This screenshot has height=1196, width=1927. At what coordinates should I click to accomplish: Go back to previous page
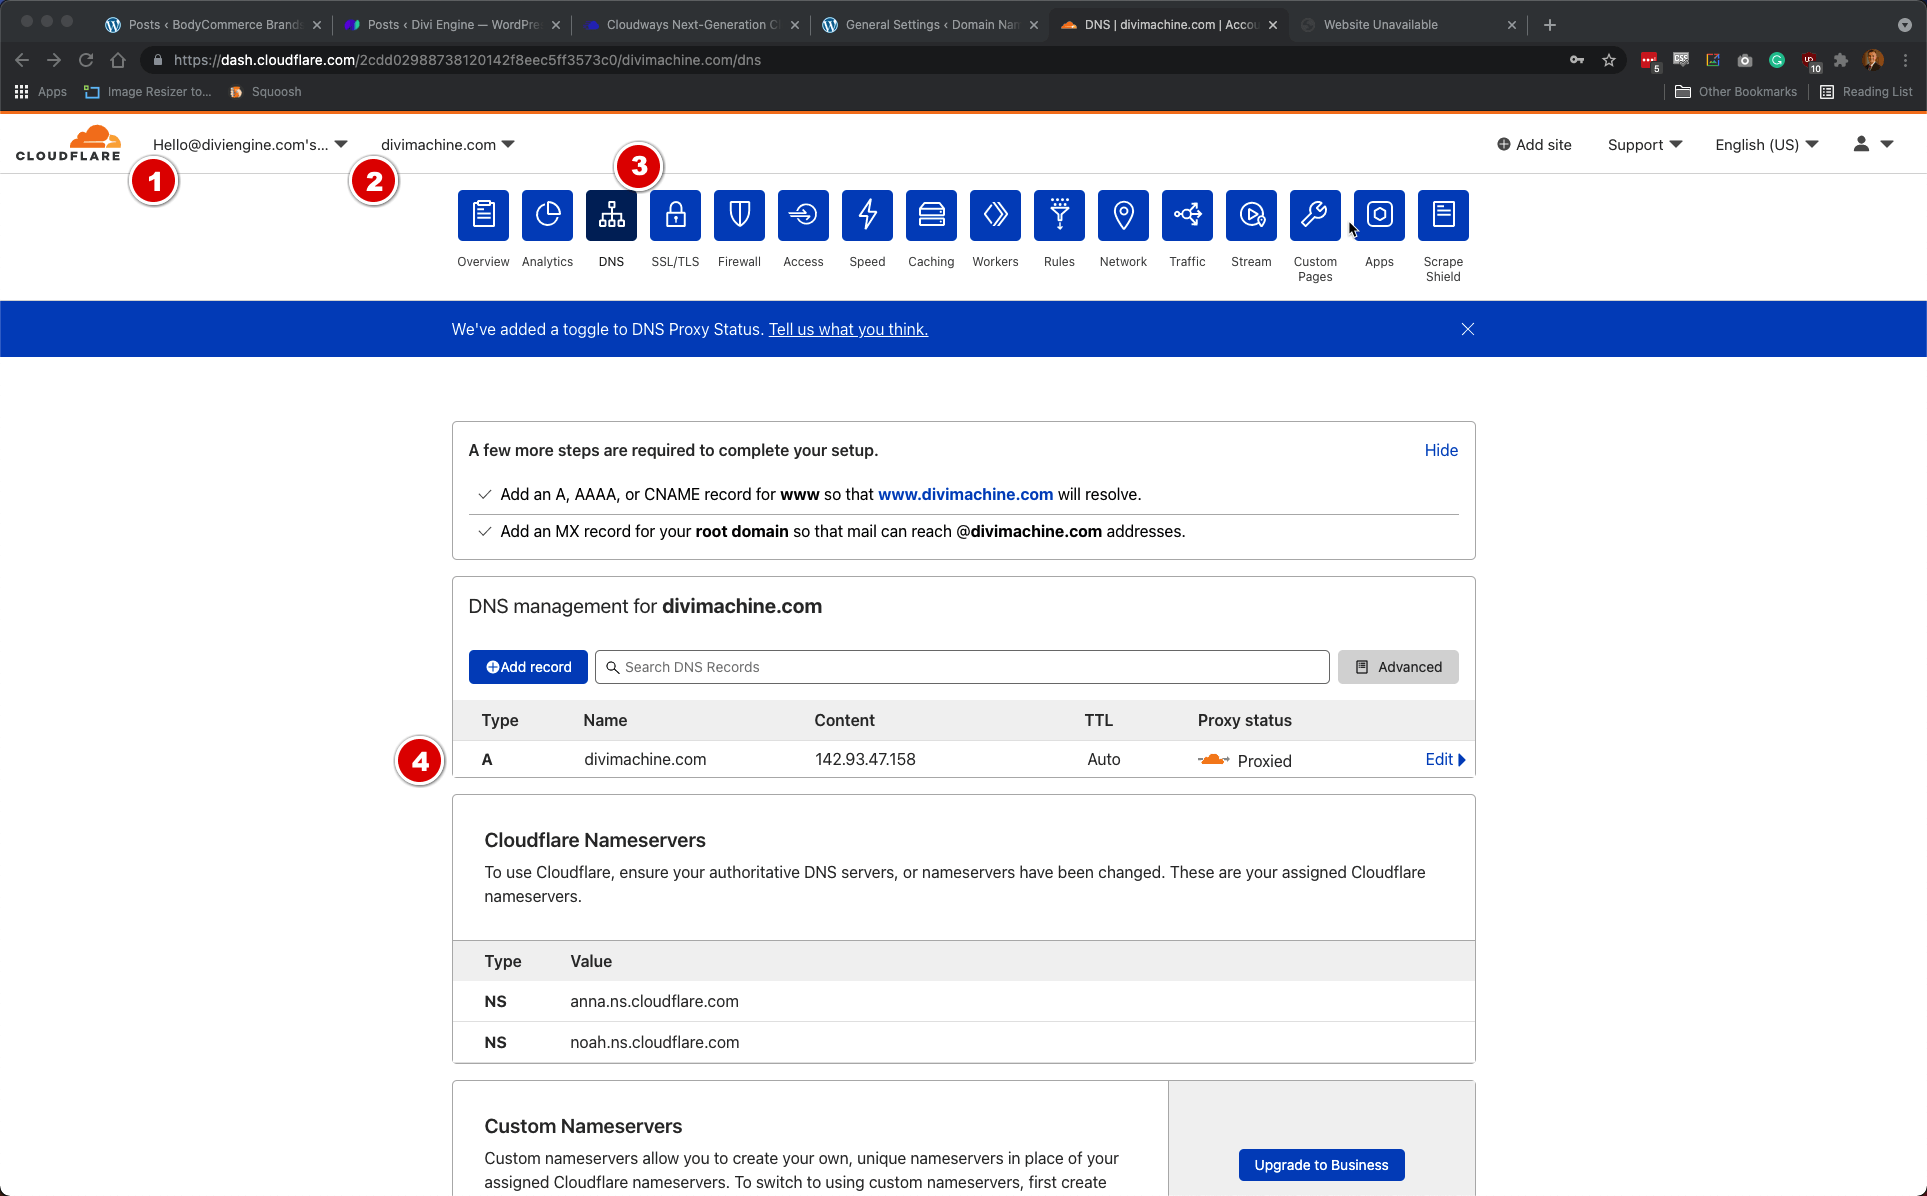coord(22,60)
